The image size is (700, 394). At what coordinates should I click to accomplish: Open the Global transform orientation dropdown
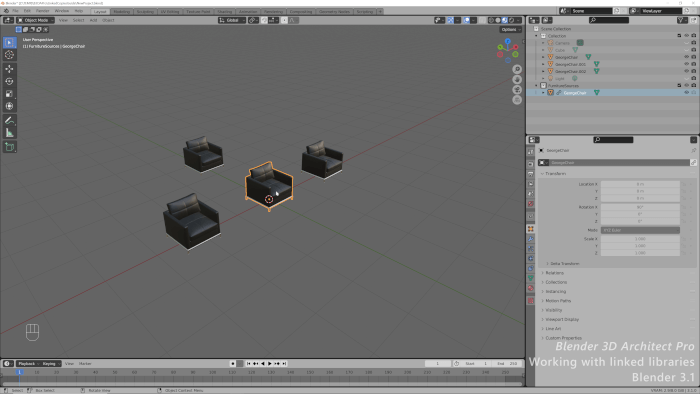(x=232, y=20)
